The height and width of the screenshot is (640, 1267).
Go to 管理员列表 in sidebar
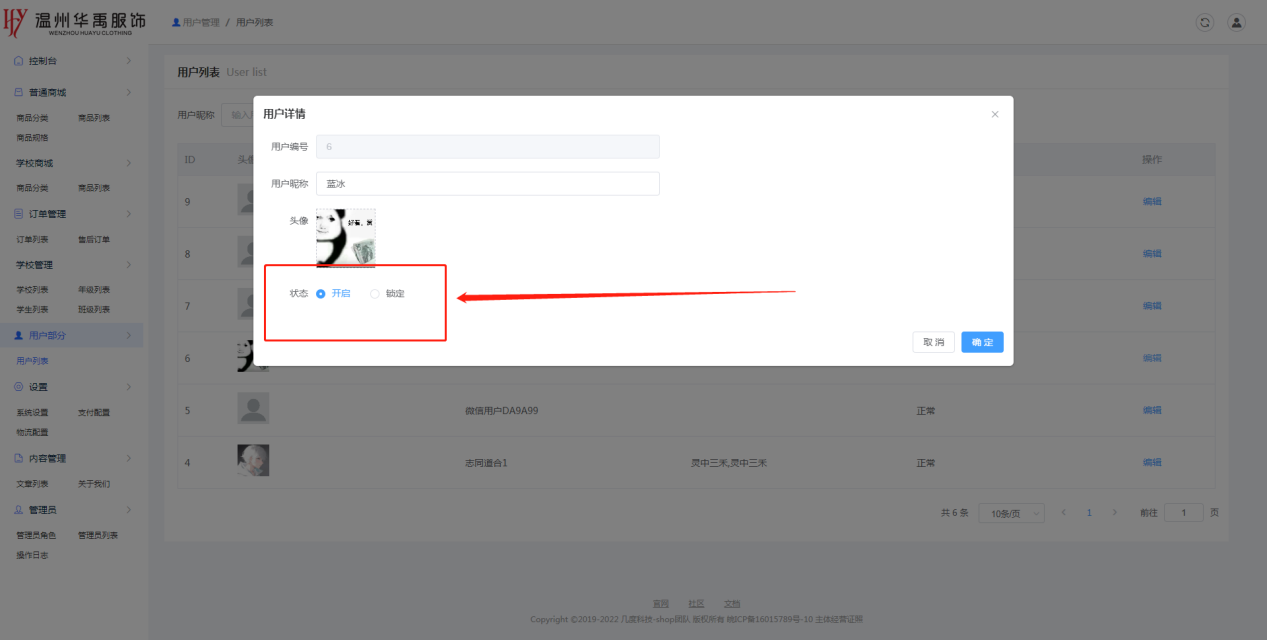pyautogui.click(x=98, y=535)
